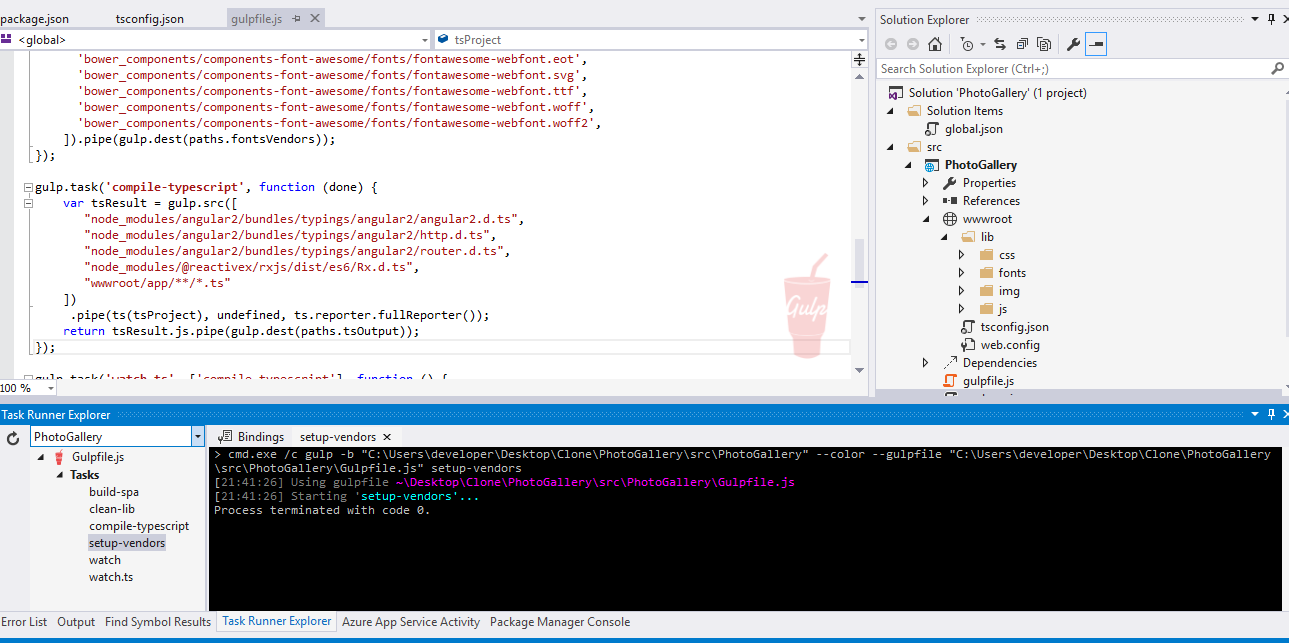Open the PhotoGallery project dropdown in Task Runner
Image resolution: width=1289 pixels, height=643 pixels.
(x=197, y=437)
